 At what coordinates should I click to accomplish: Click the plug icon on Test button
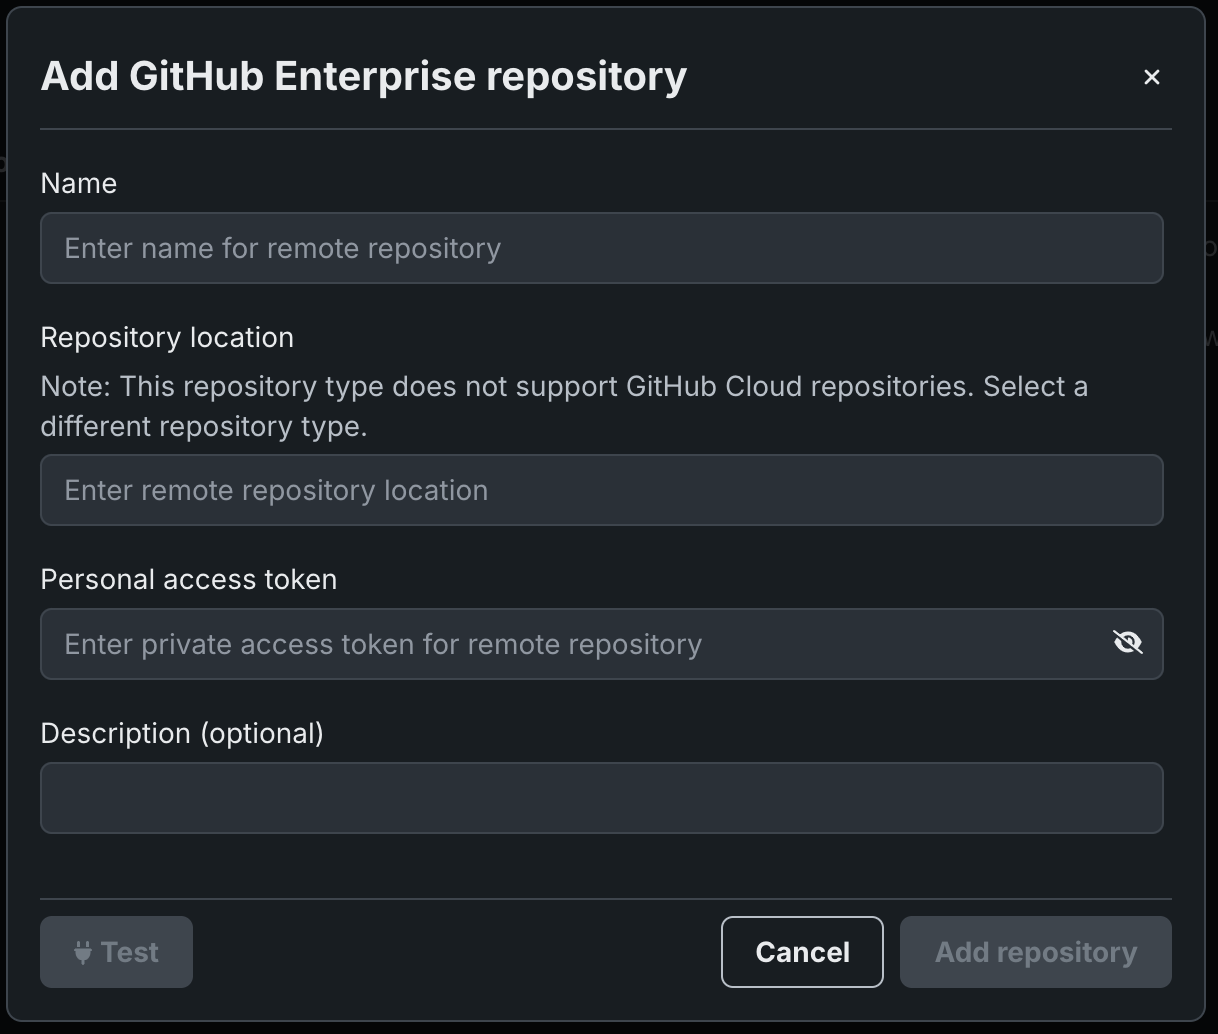pos(83,952)
